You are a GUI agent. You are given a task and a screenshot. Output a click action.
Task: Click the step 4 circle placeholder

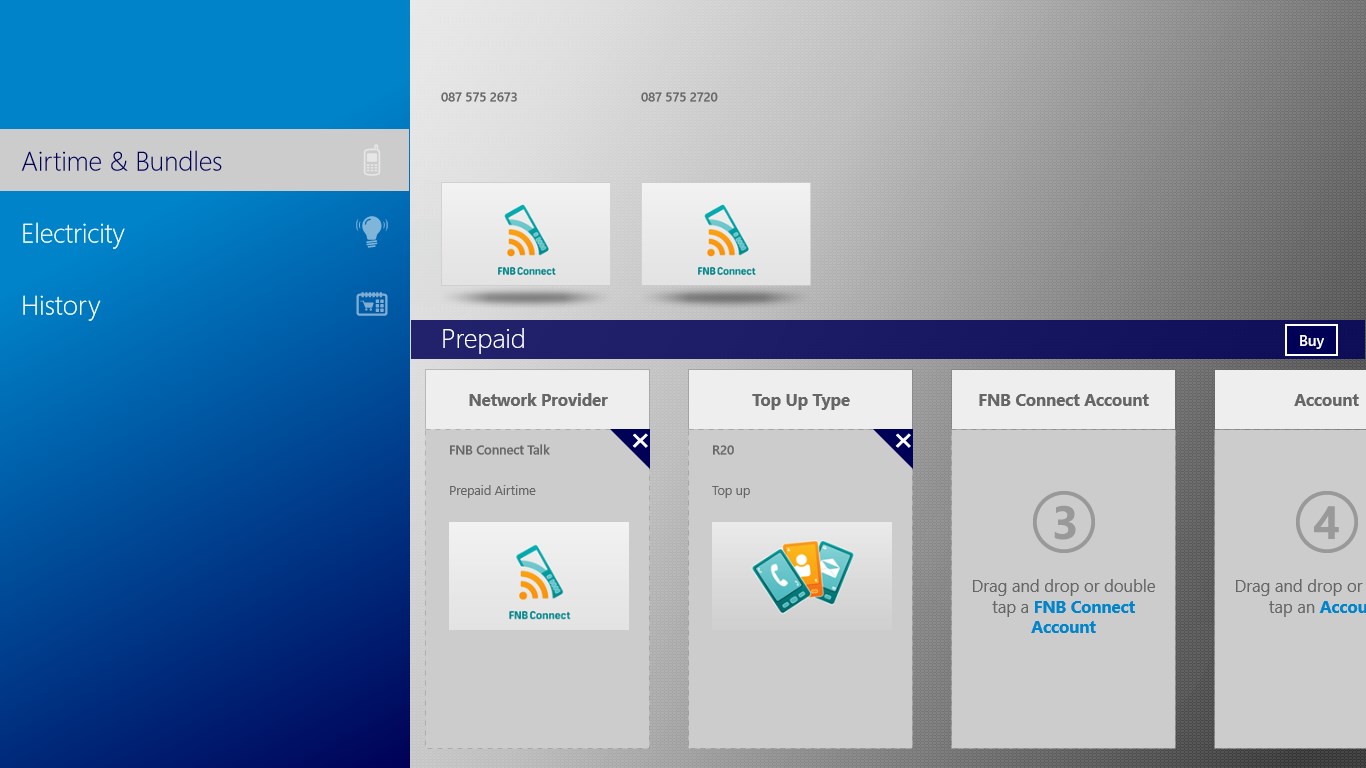tap(1327, 522)
